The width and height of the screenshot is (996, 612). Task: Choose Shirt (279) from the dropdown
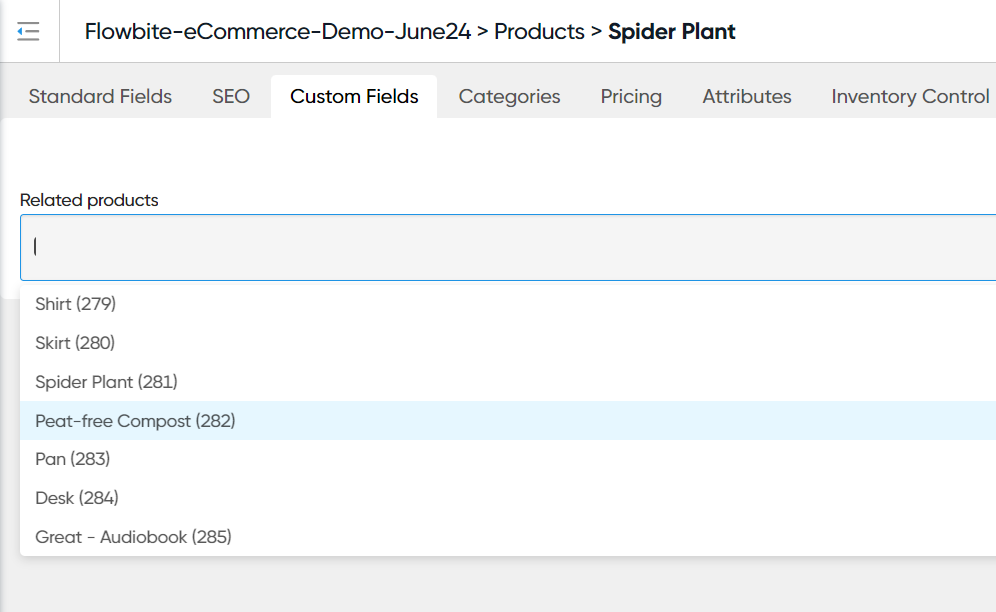(76, 304)
